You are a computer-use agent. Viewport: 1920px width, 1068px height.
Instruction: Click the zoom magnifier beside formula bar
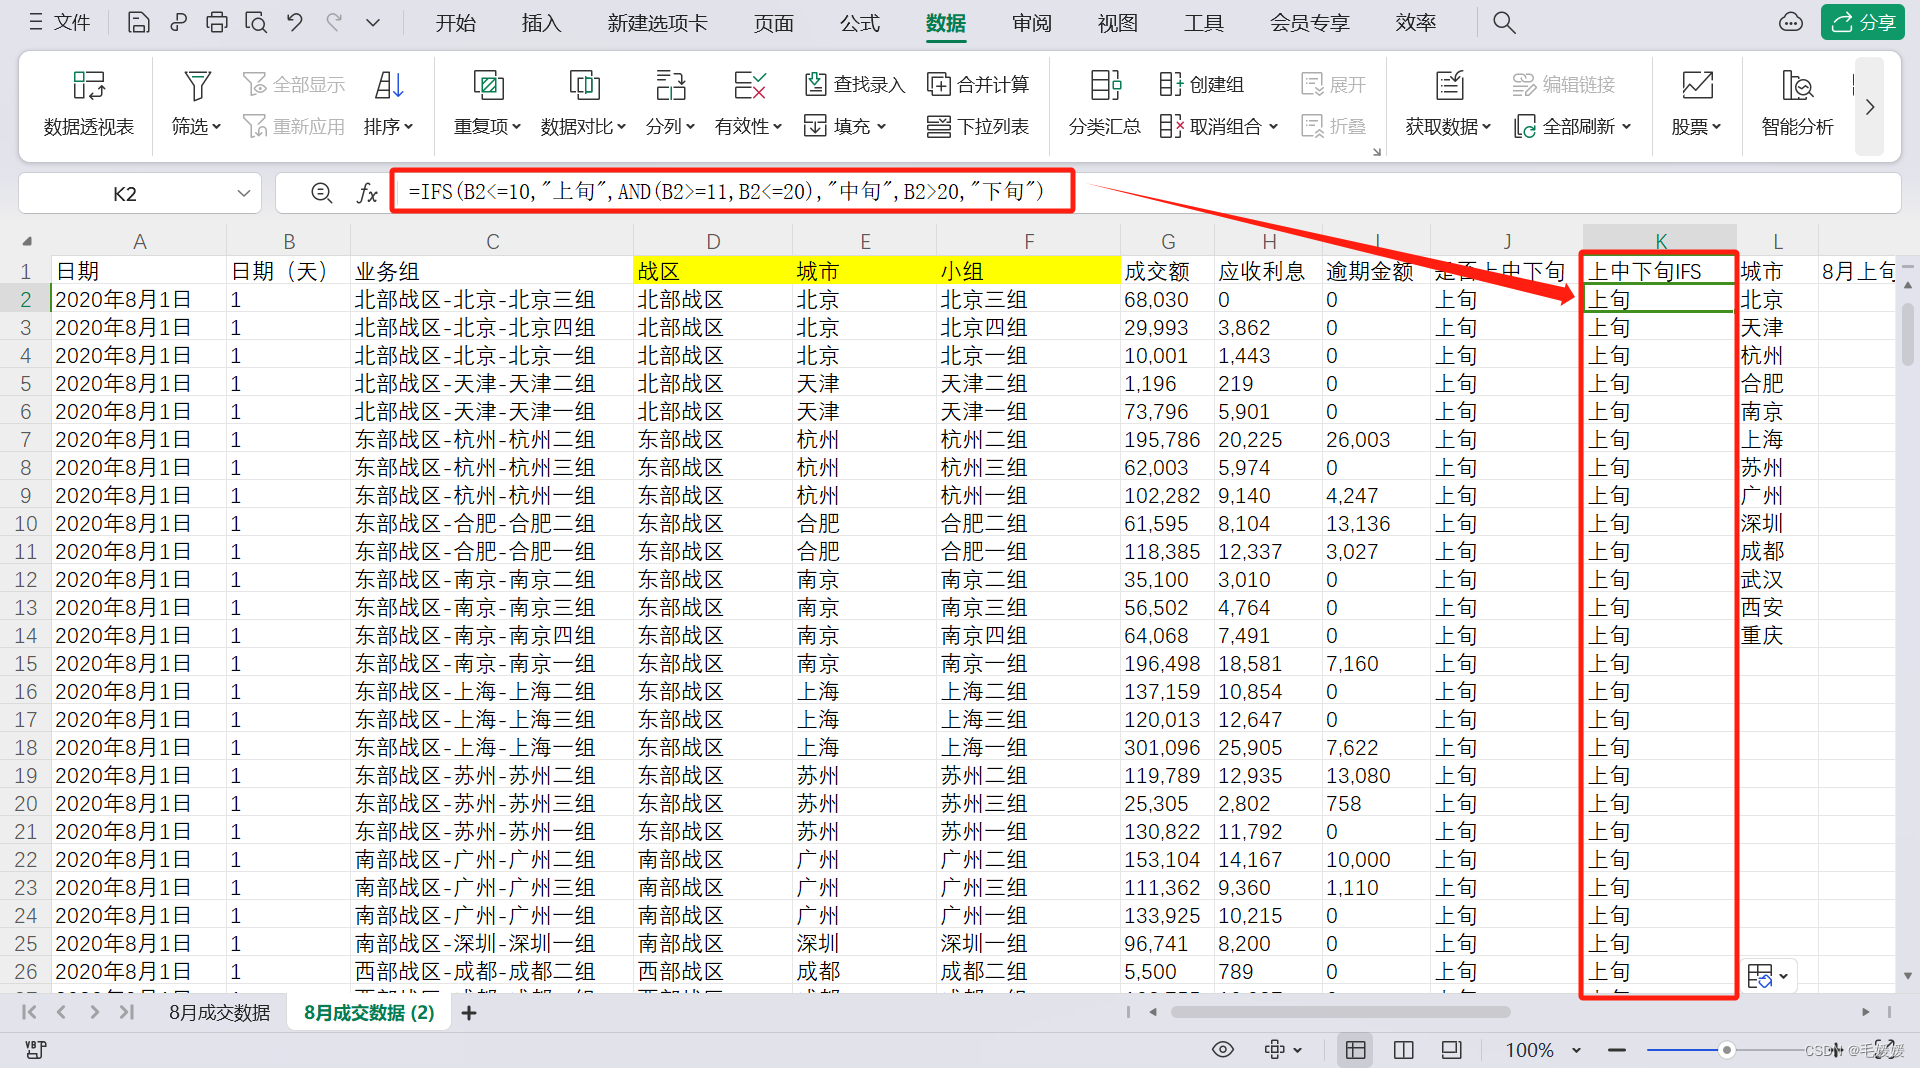point(321,193)
